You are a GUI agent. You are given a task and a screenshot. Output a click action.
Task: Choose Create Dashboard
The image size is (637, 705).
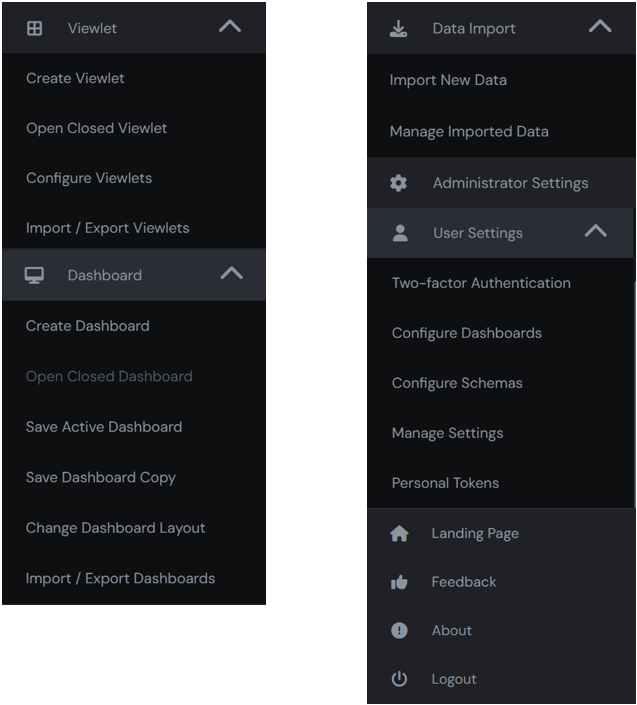point(88,326)
